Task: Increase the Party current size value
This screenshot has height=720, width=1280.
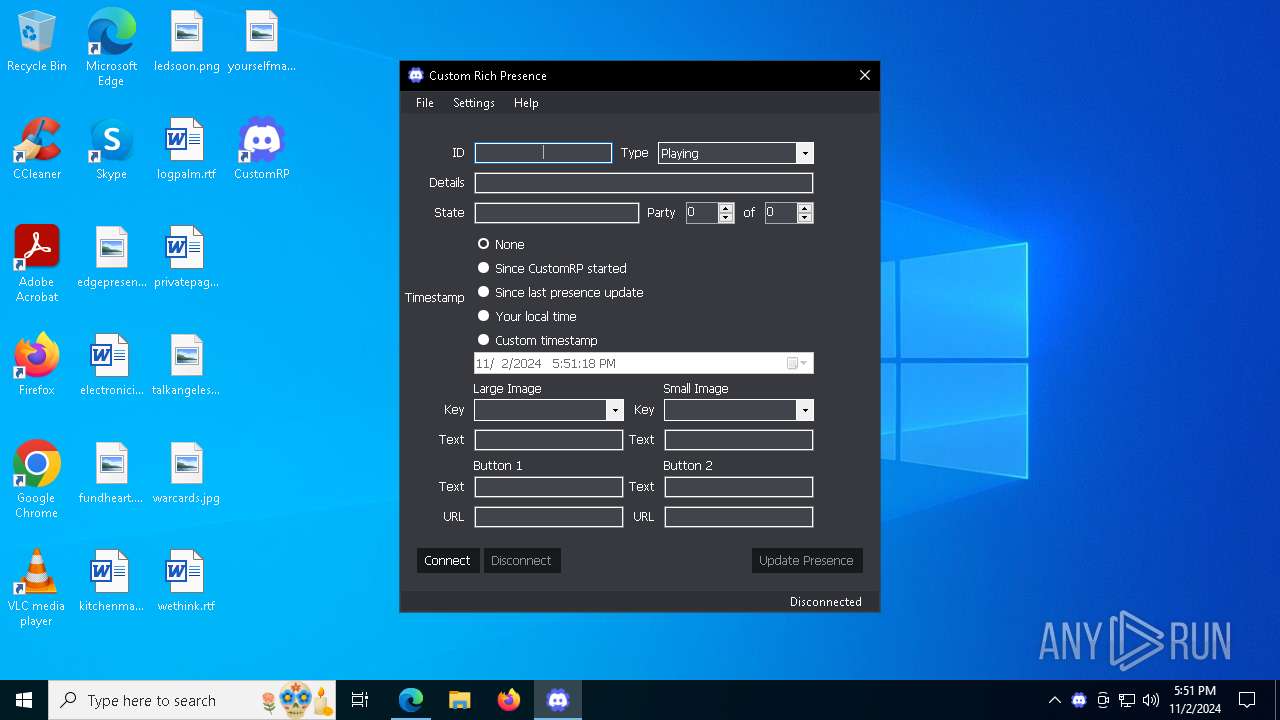Action: coord(726,208)
